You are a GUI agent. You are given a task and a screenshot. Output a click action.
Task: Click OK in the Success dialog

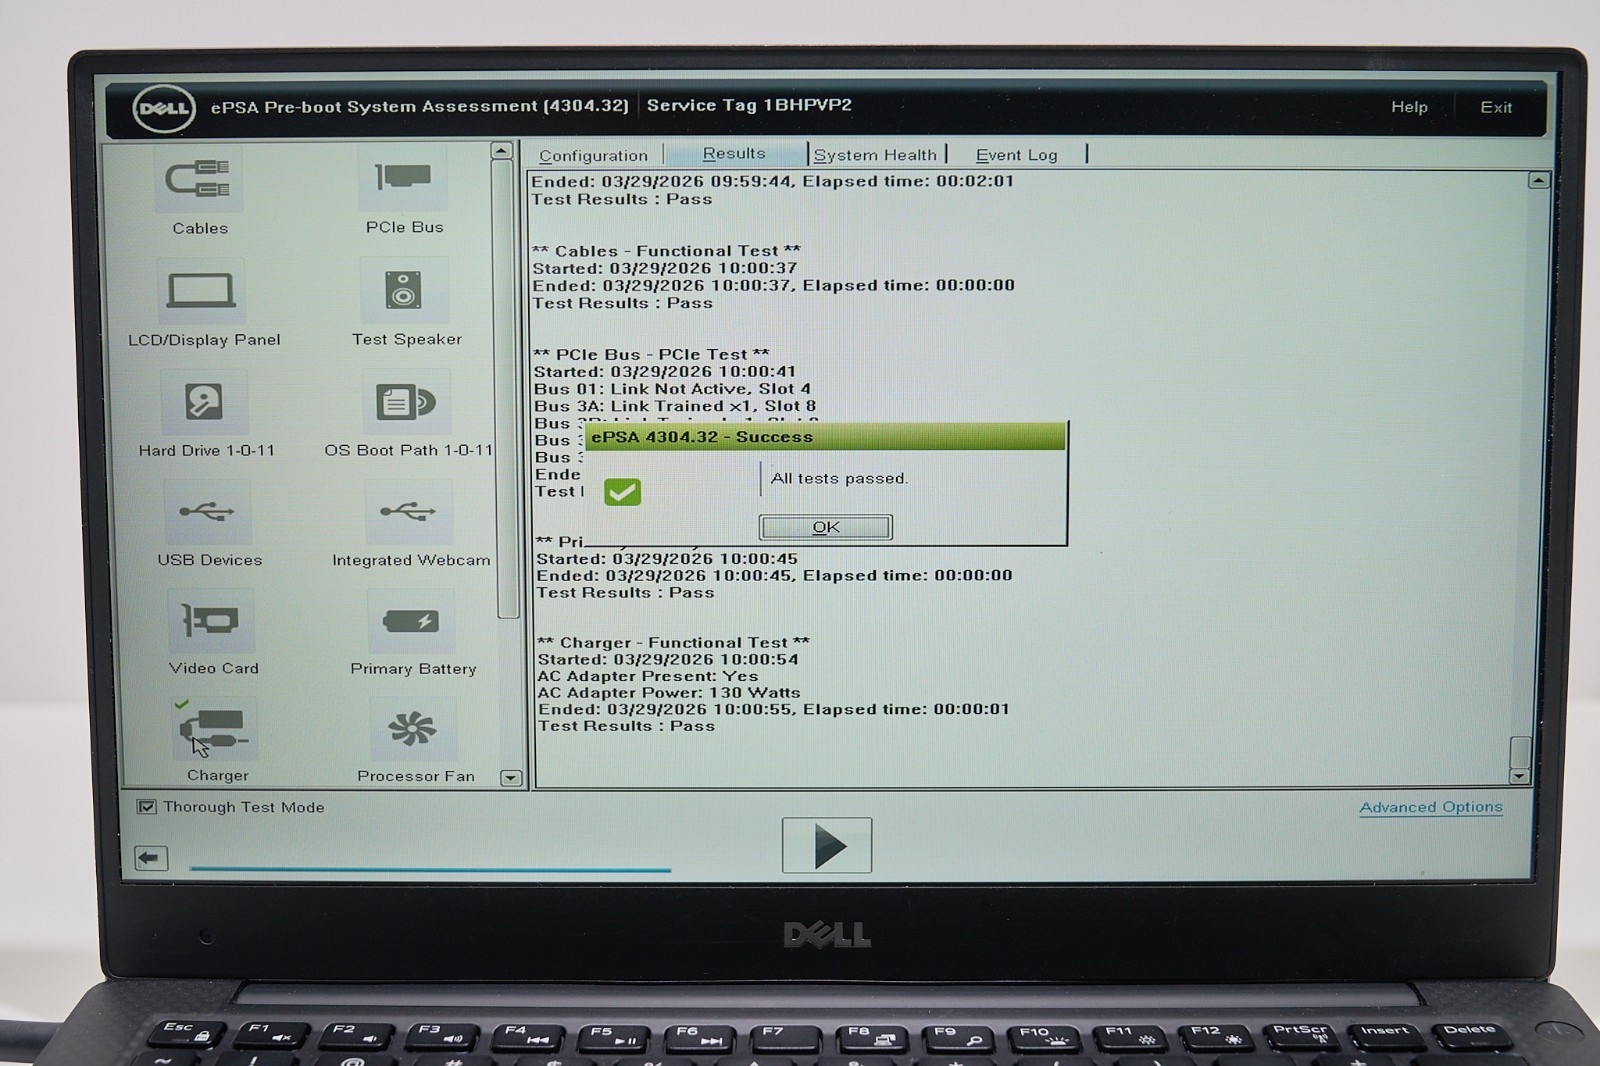(x=826, y=527)
